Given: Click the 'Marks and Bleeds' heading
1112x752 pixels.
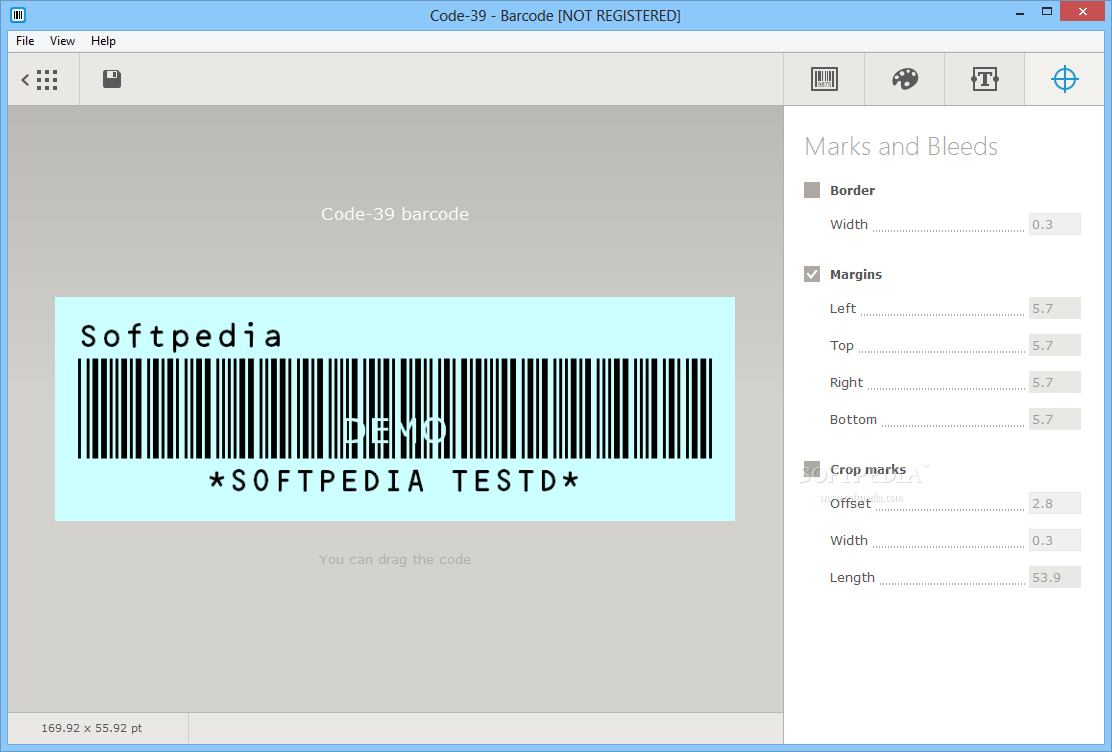Looking at the screenshot, I should pyautogui.click(x=901, y=146).
